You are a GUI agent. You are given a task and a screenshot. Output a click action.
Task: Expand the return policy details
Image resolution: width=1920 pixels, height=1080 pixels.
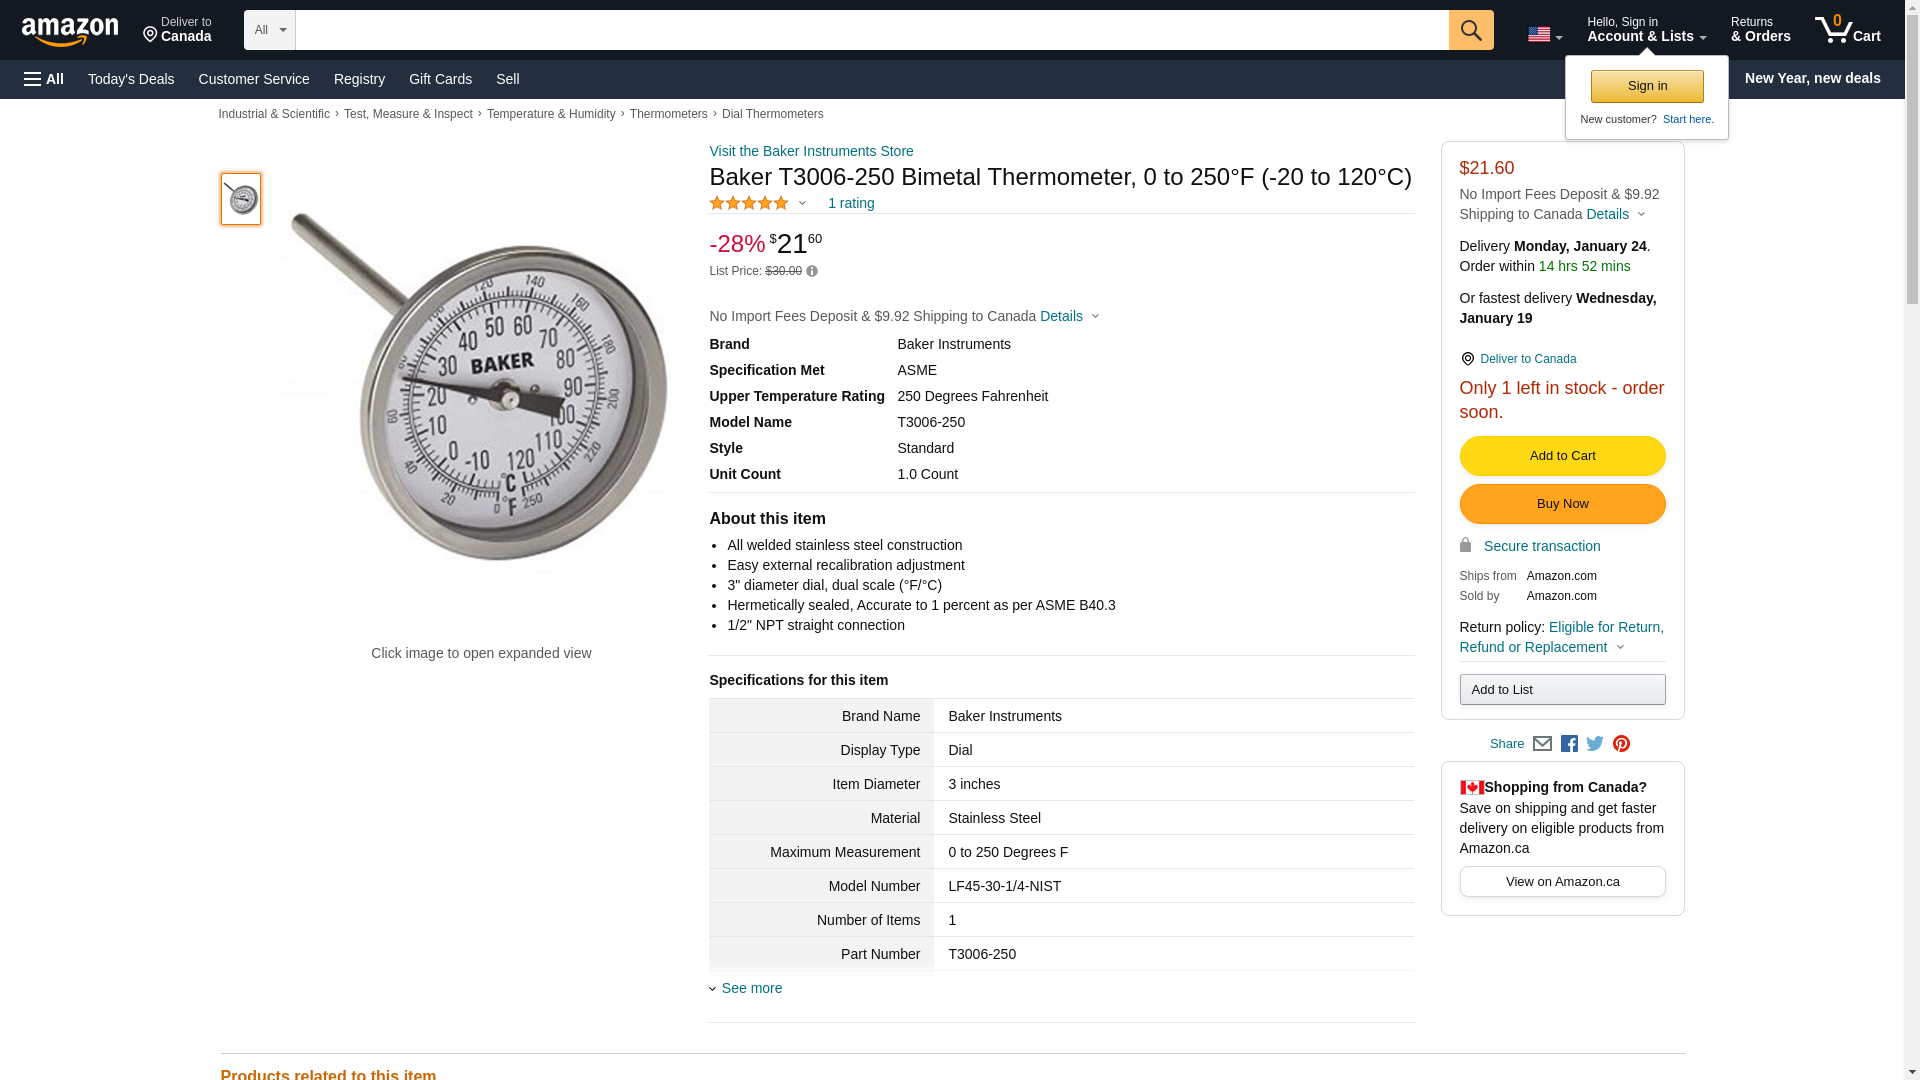(x=1620, y=647)
